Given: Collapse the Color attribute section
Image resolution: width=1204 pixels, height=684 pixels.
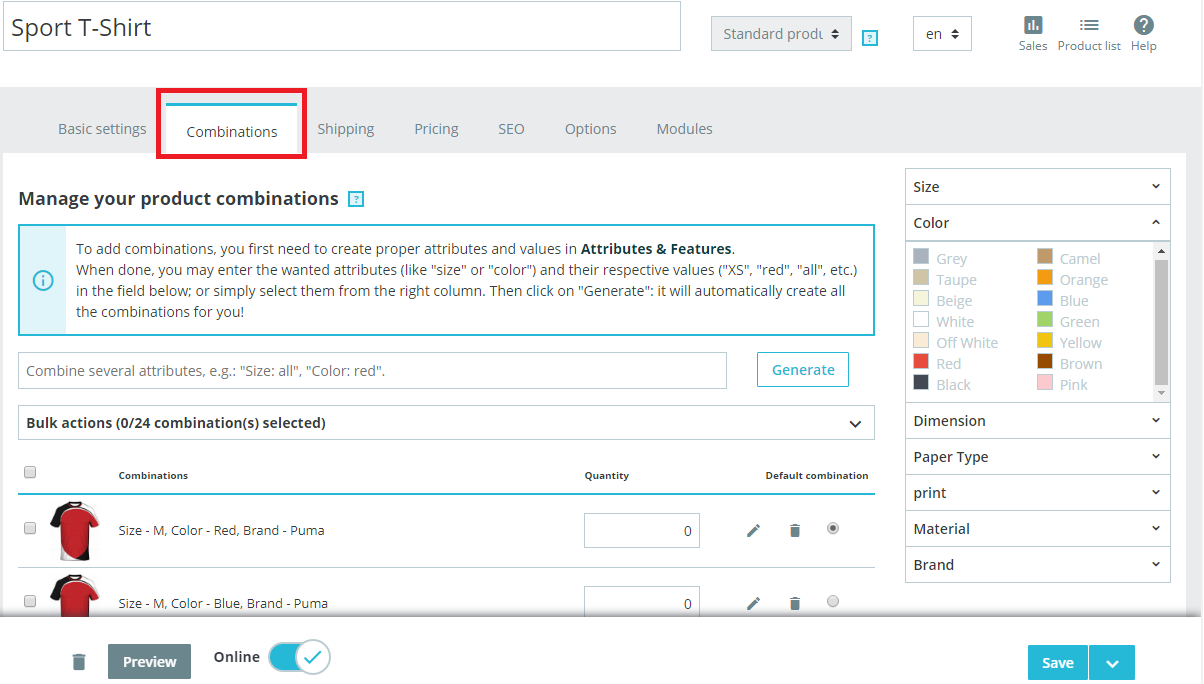Looking at the screenshot, I should coord(1037,222).
